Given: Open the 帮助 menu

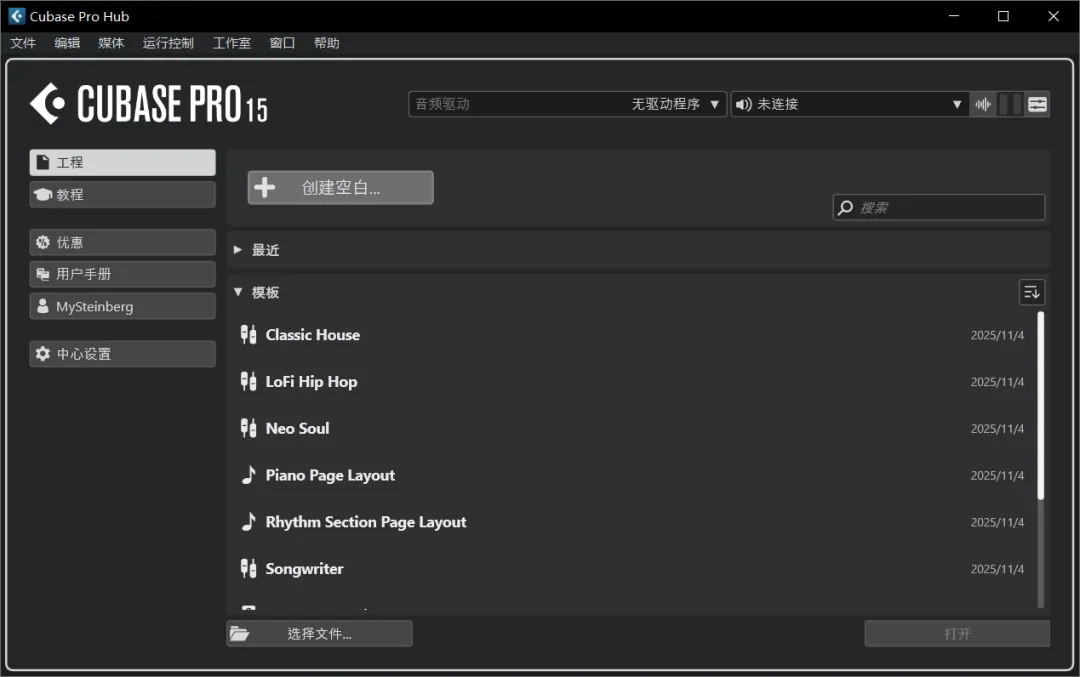Looking at the screenshot, I should (326, 43).
